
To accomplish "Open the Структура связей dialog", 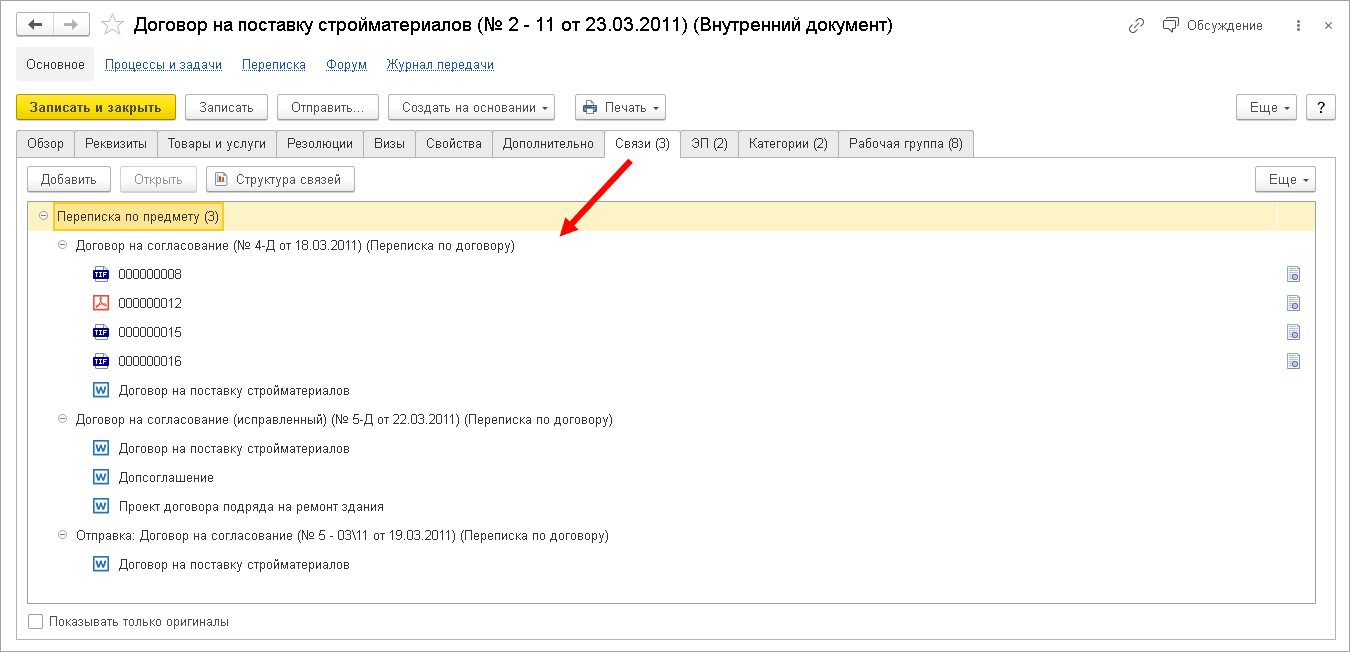I will pyautogui.click(x=281, y=179).
